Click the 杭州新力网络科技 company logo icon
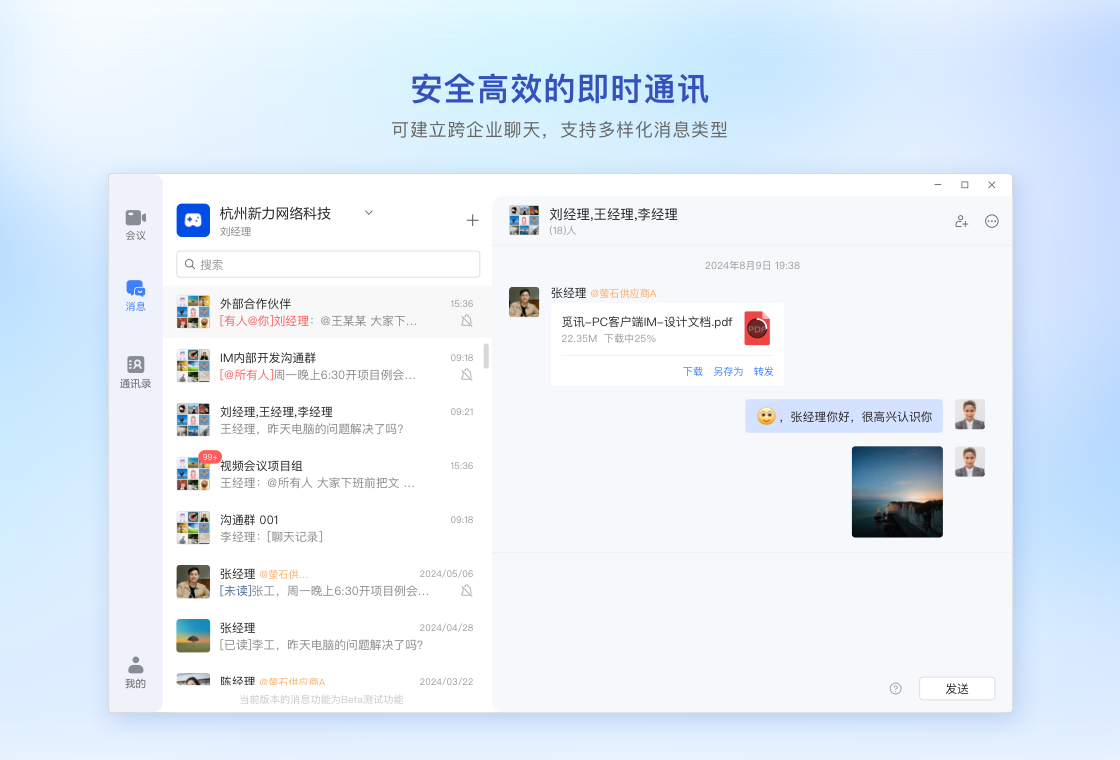This screenshot has height=760, width=1120. [194, 220]
